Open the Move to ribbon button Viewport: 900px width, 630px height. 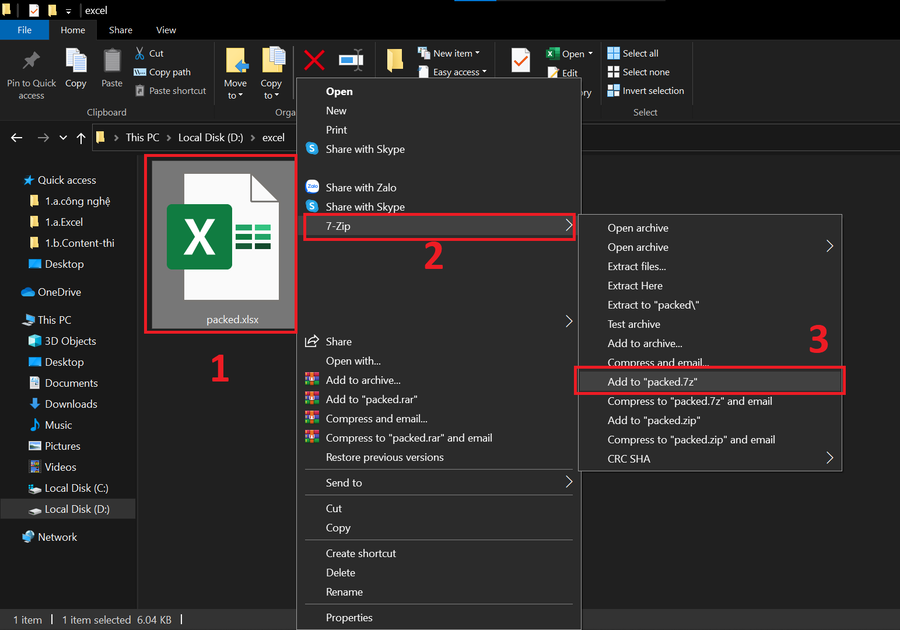point(235,73)
